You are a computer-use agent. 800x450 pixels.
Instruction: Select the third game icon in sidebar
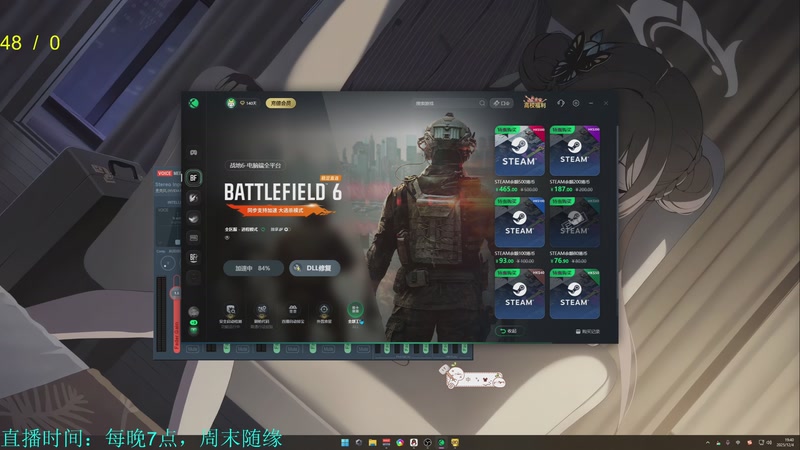(193, 198)
